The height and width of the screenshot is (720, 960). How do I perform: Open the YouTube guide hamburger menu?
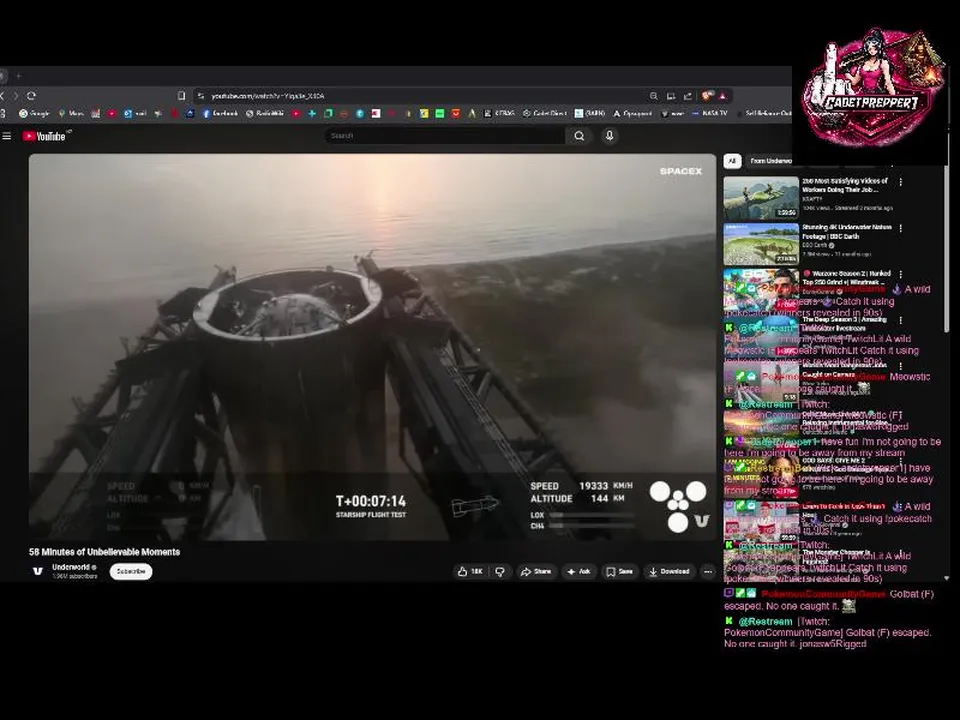point(7,136)
